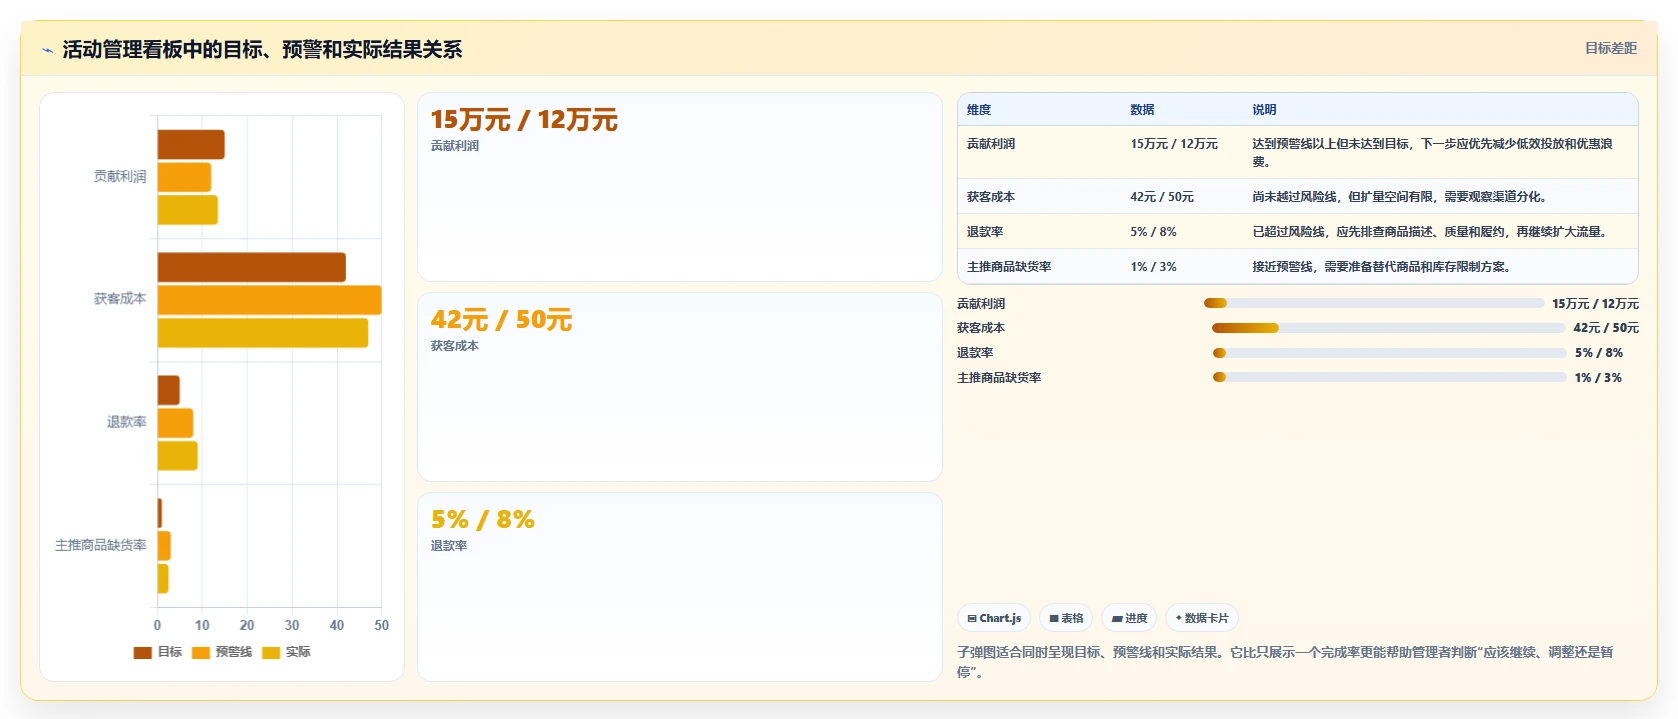
Task: Click the 贡献利润 chart axis label
Action: [x=120, y=176]
